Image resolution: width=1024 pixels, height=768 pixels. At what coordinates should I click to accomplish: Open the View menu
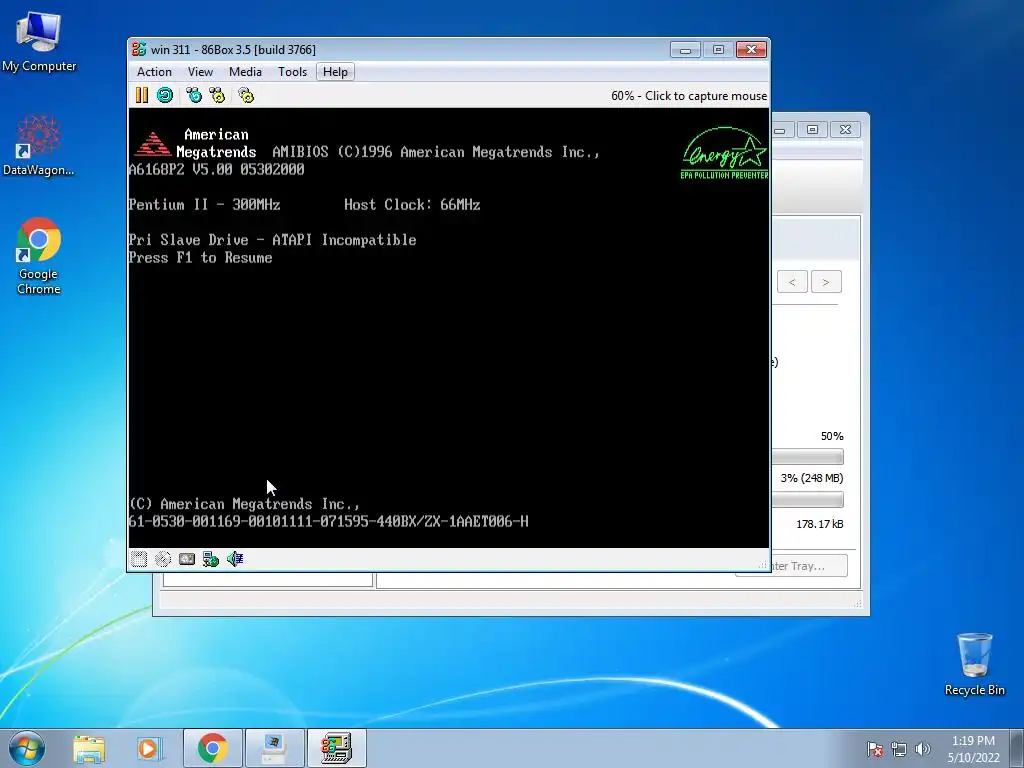point(200,72)
